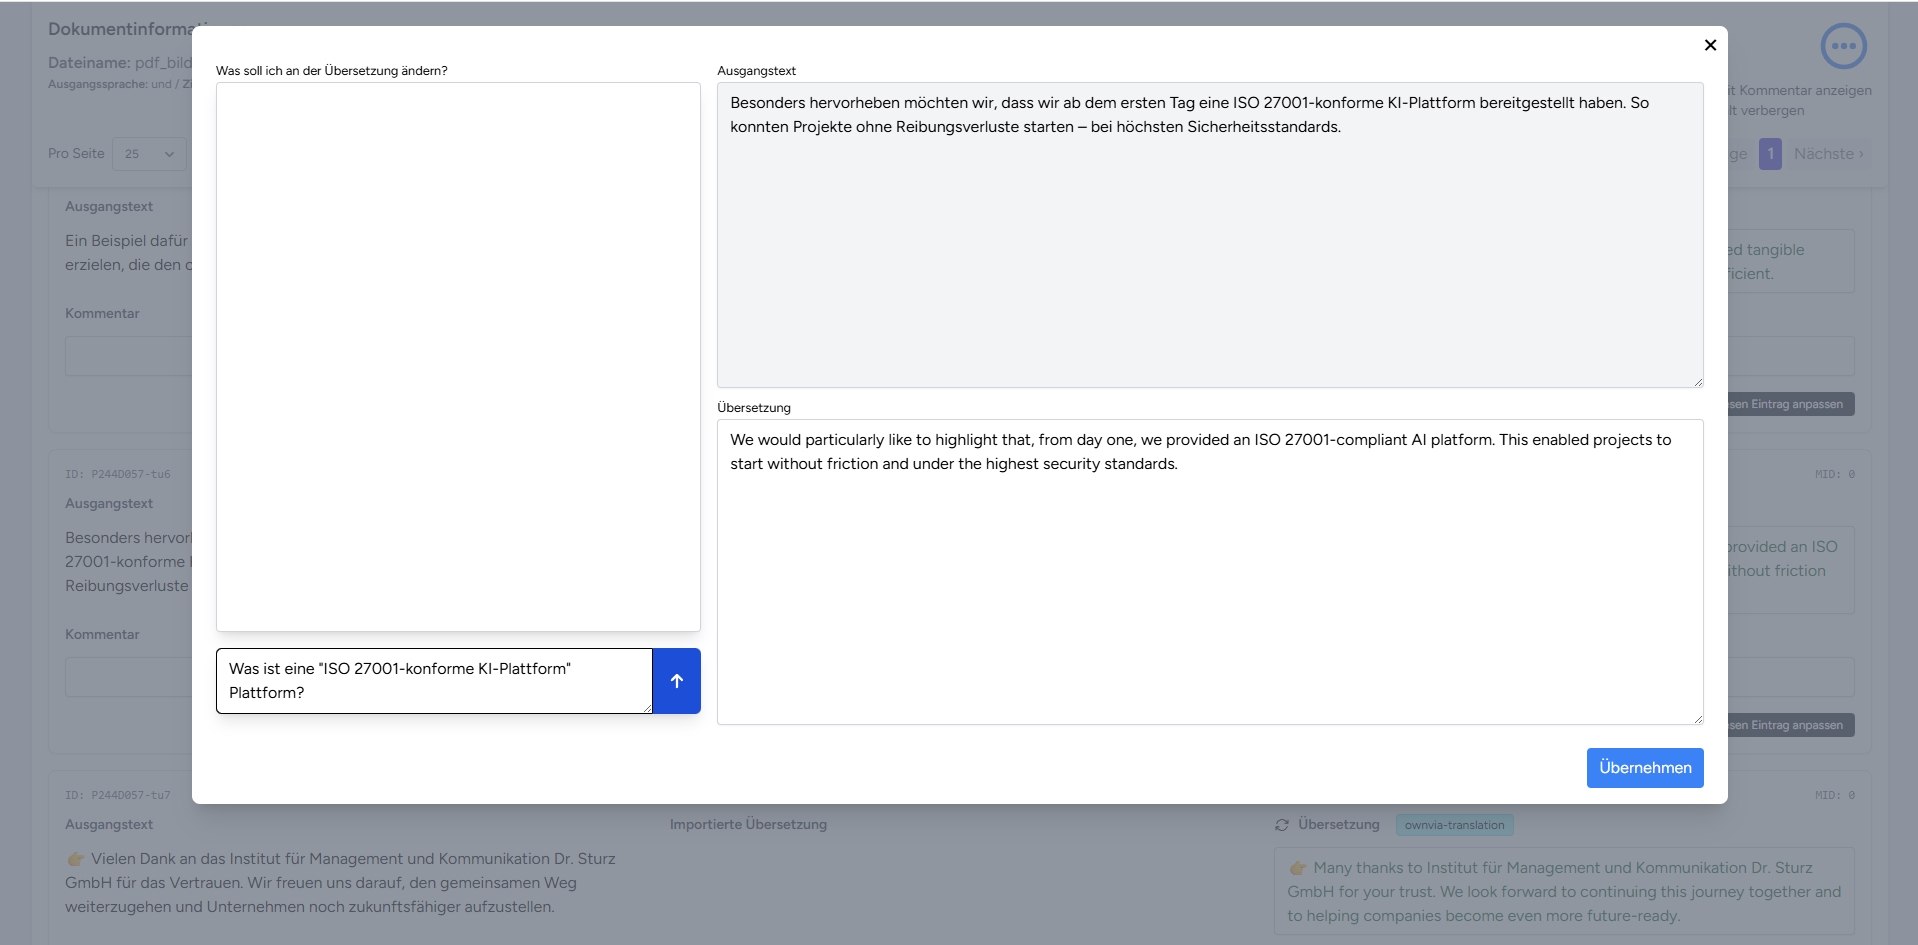Click inside the Ausgangstext text area
1918x945 pixels.
1209,250
